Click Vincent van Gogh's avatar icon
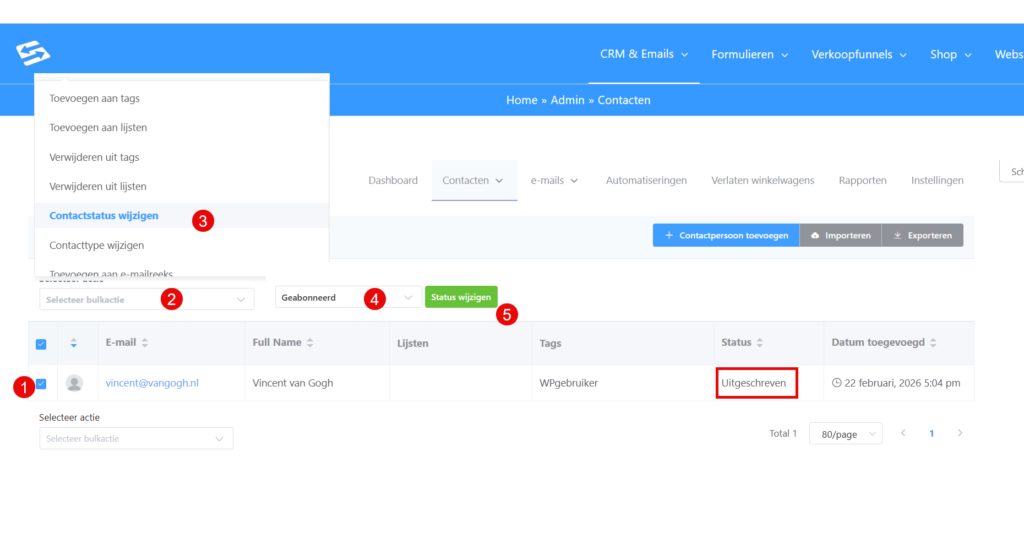Viewport: 1024px width, 544px height. pyautogui.click(x=74, y=383)
